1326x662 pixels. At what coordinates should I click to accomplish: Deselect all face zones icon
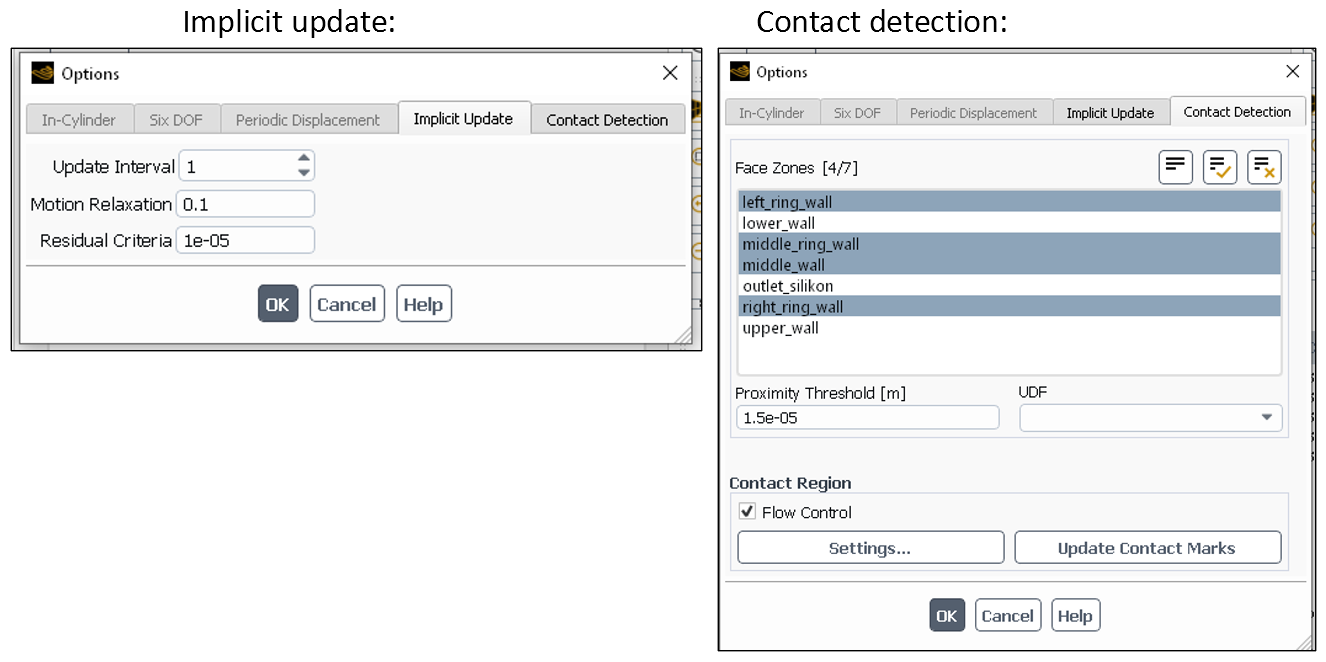click(1264, 167)
